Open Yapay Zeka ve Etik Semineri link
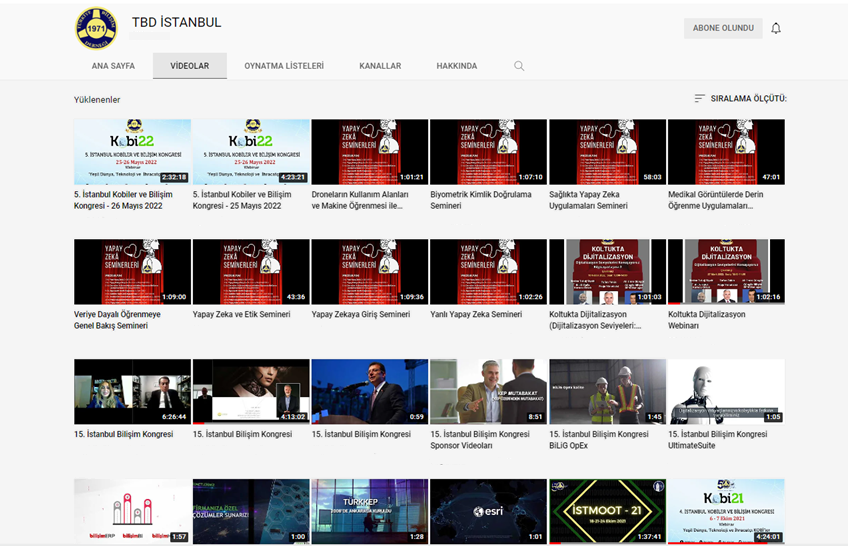 point(241,314)
